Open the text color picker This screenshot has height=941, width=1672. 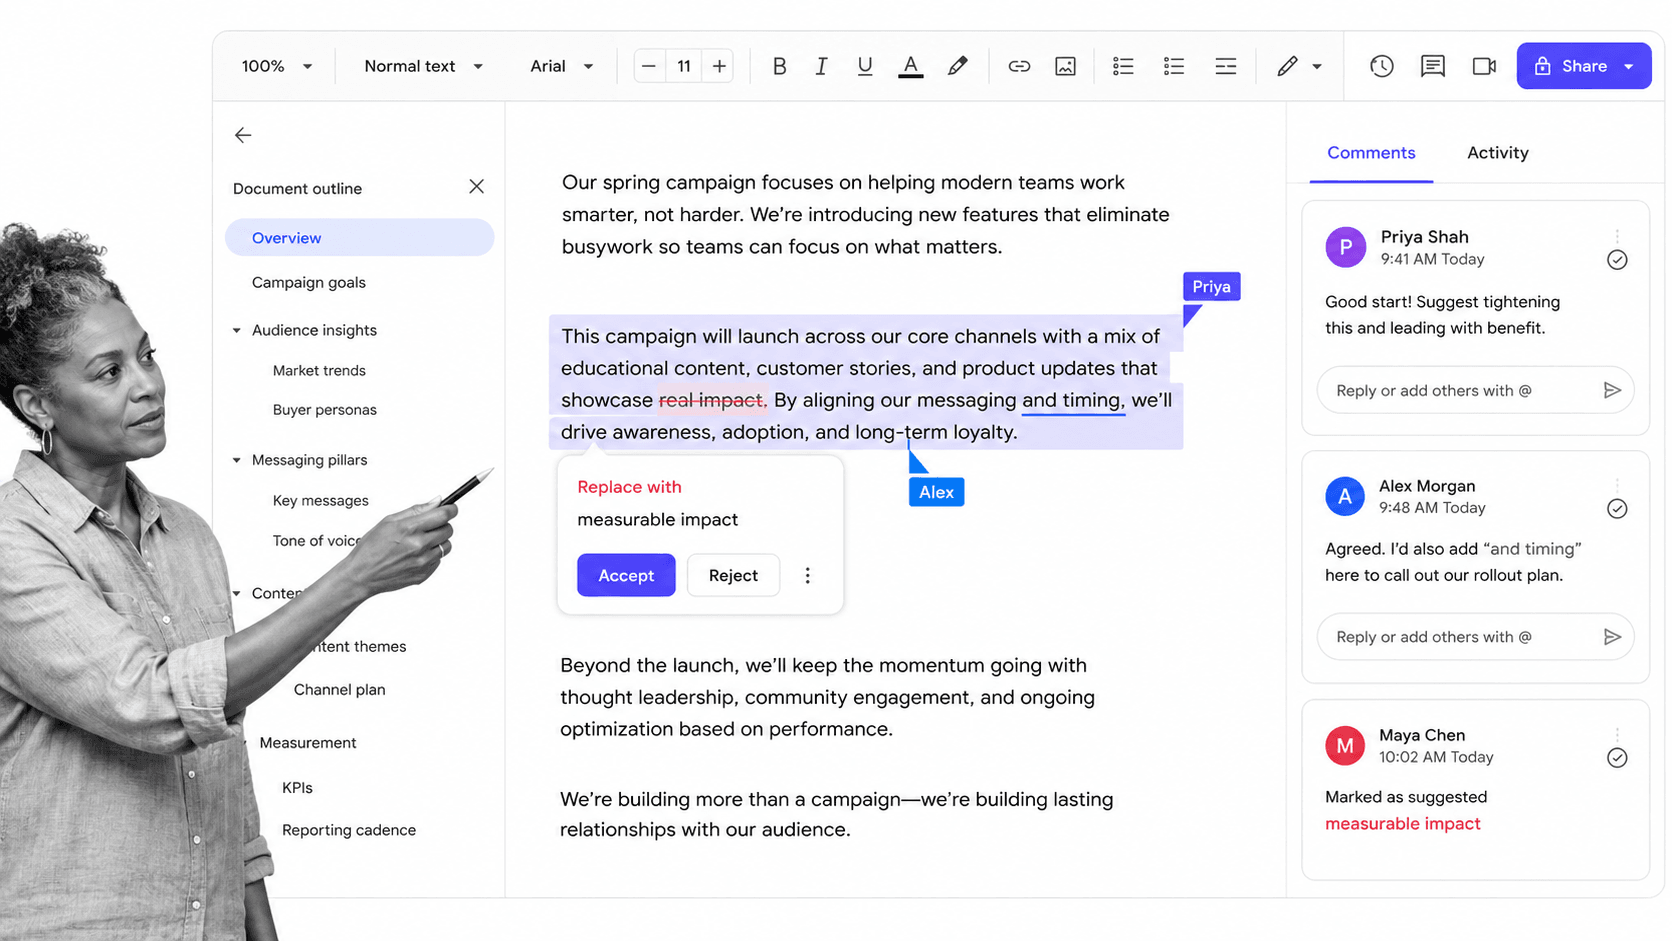point(910,66)
